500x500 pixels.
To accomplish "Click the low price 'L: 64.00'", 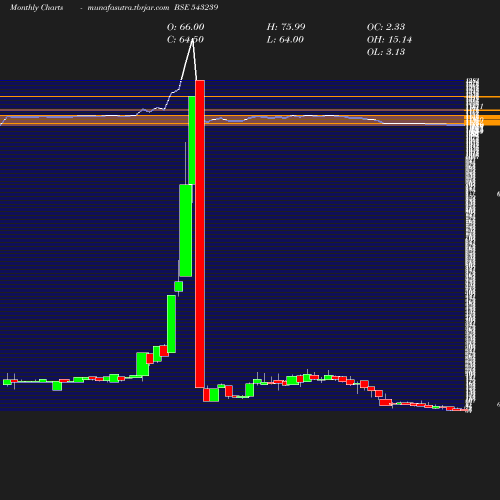I will [x=285, y=40].
